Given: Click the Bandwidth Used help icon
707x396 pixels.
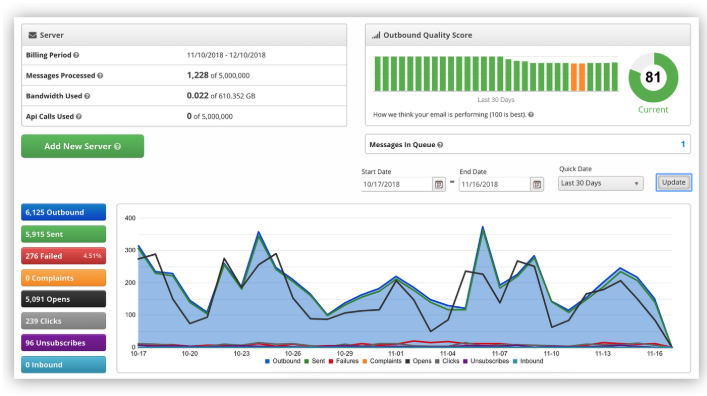Looking at the screenshot, I should 87,96.
